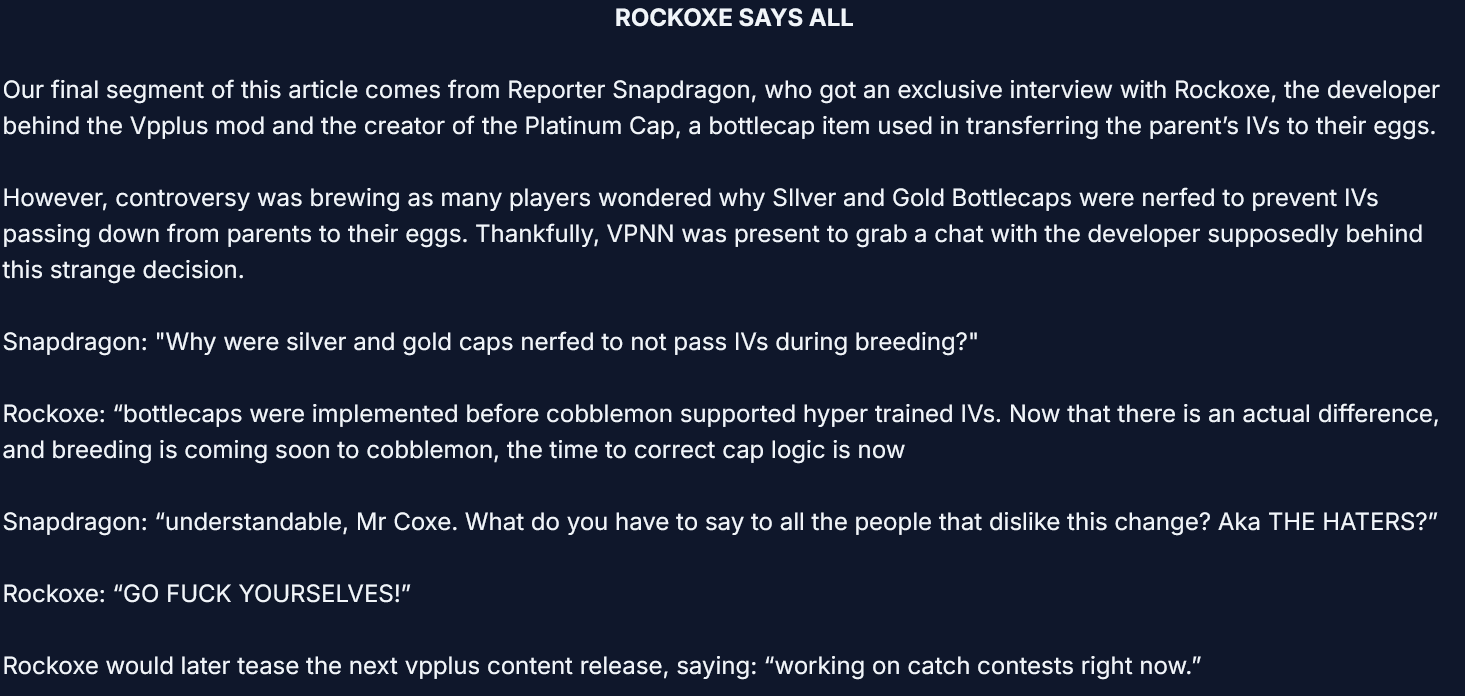Screen dimensions: 1465x696
Task: Click the 'ROCKOXE SAYS ALL' heading
Action: click(733, 18)
